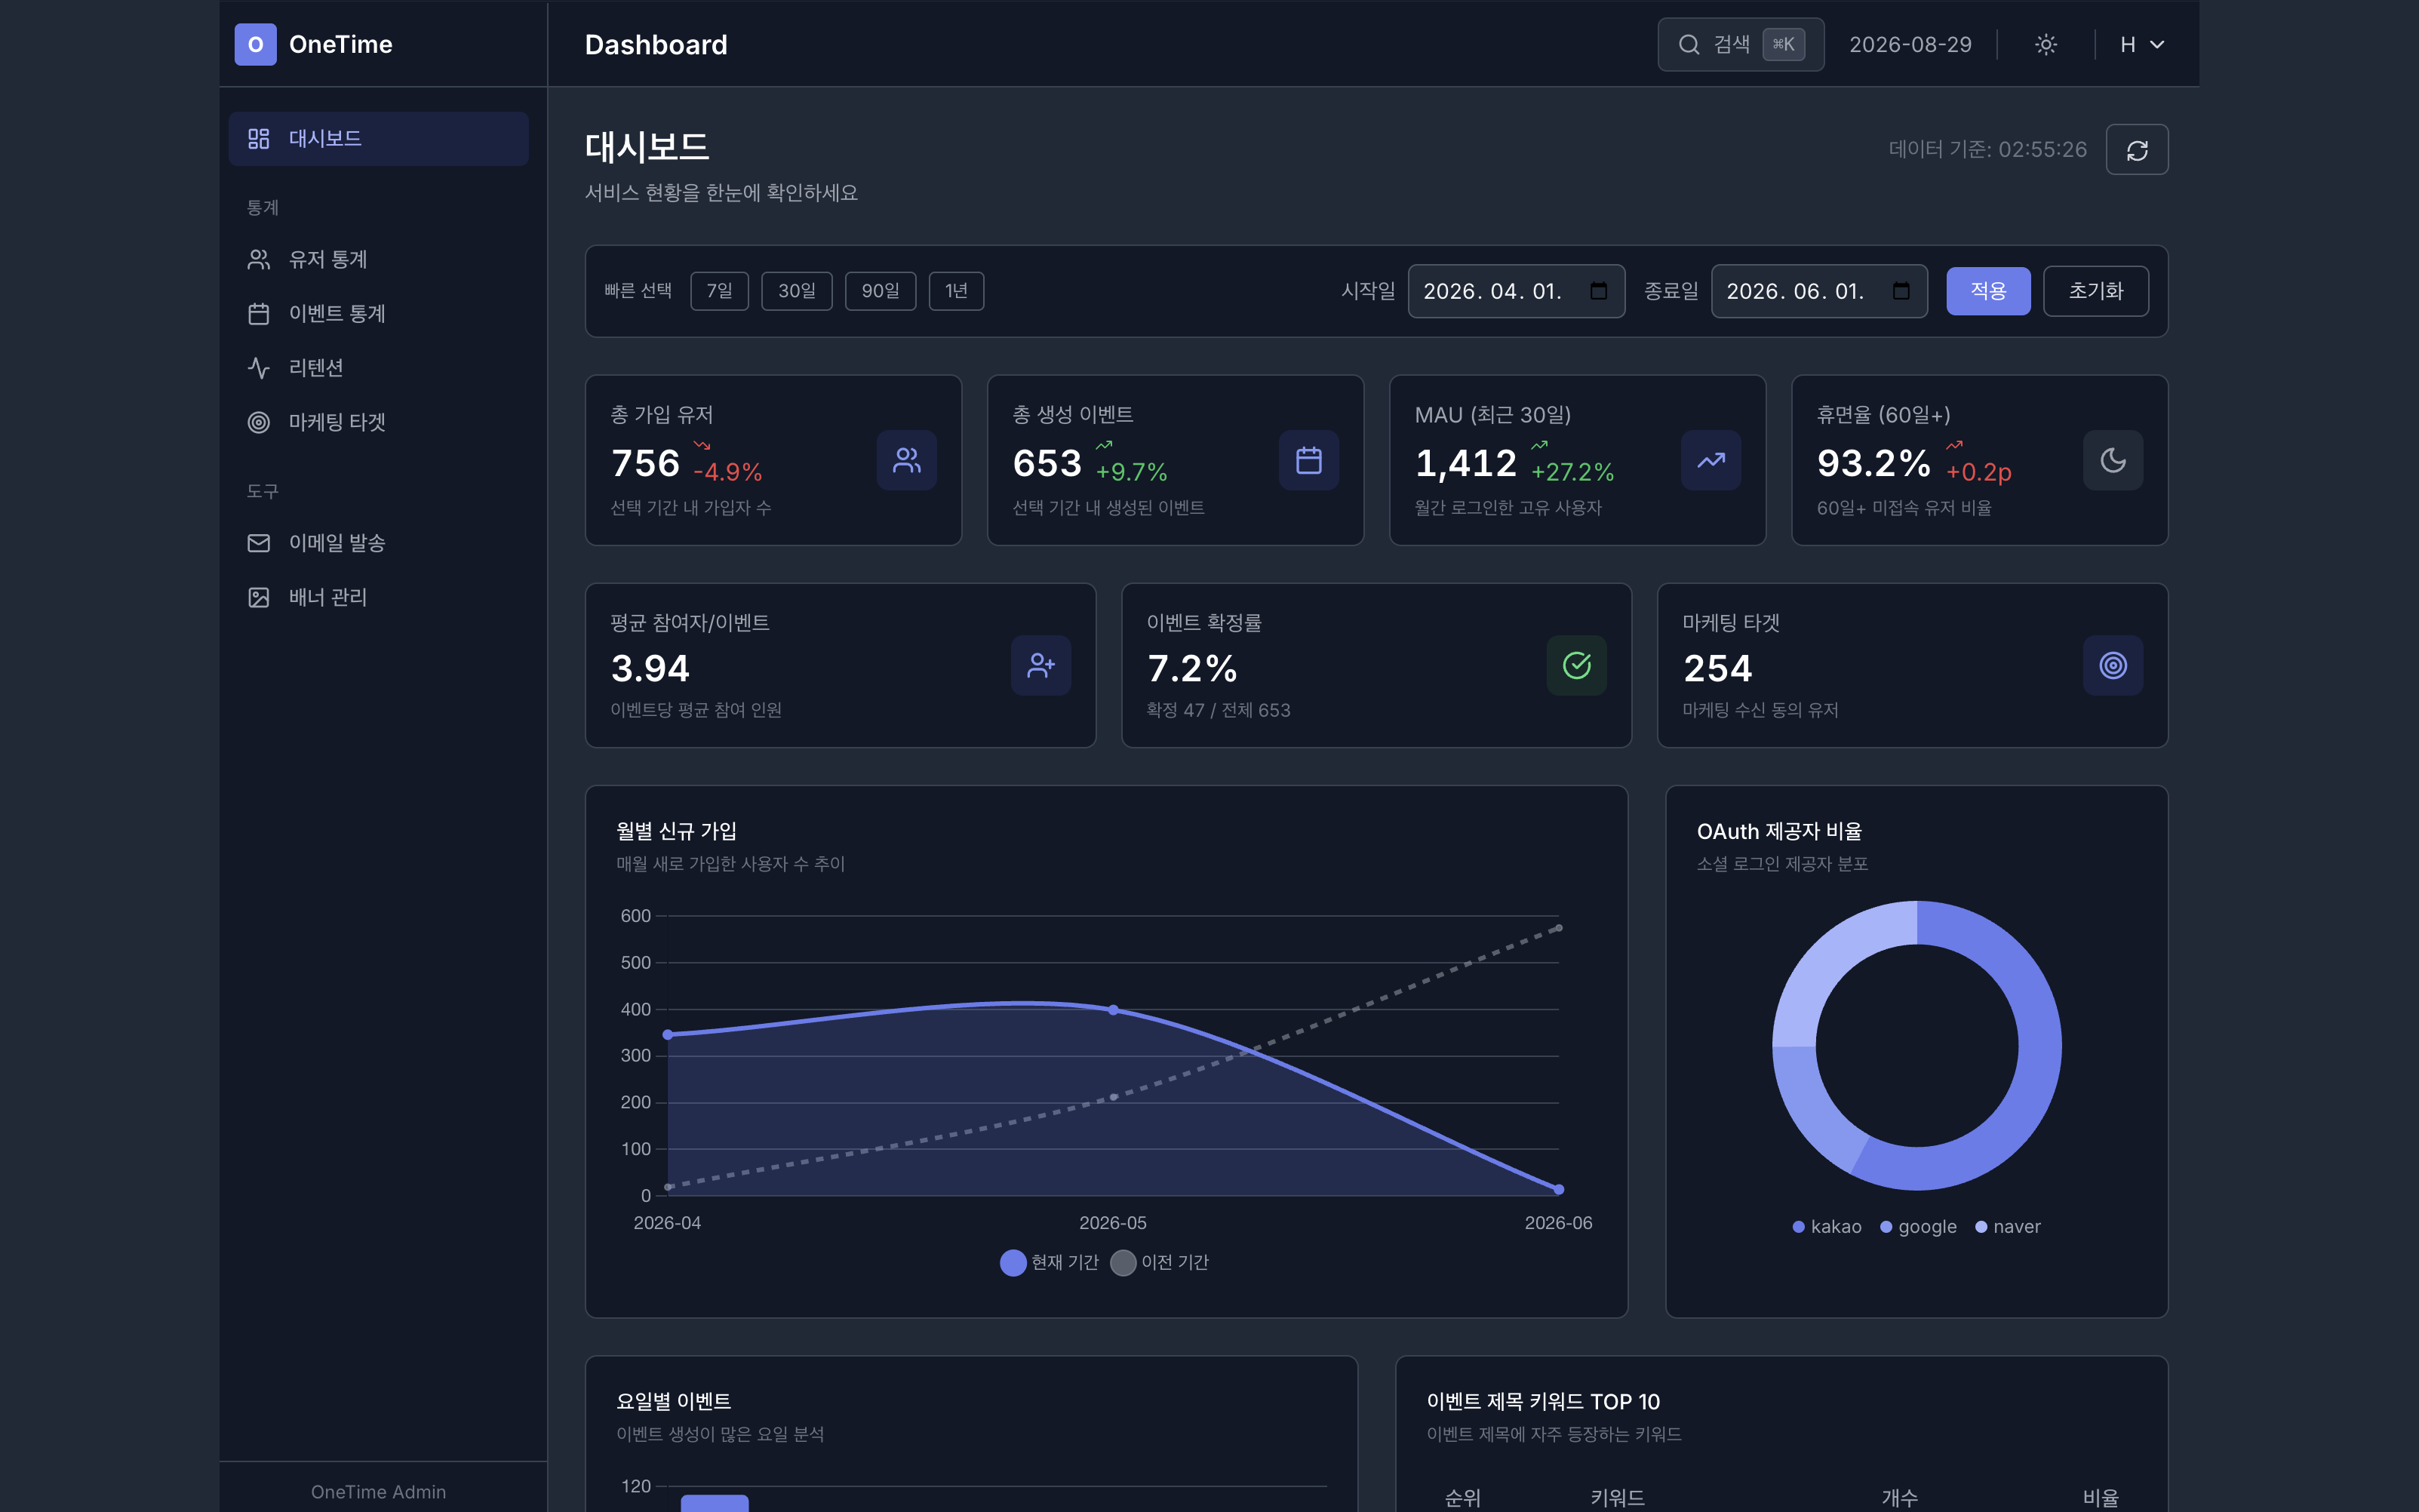Image resolution: width=2419 pixels, height=1512 pixels.
Task: Click the naver legend item
Action: [x=2008, y=1227]
